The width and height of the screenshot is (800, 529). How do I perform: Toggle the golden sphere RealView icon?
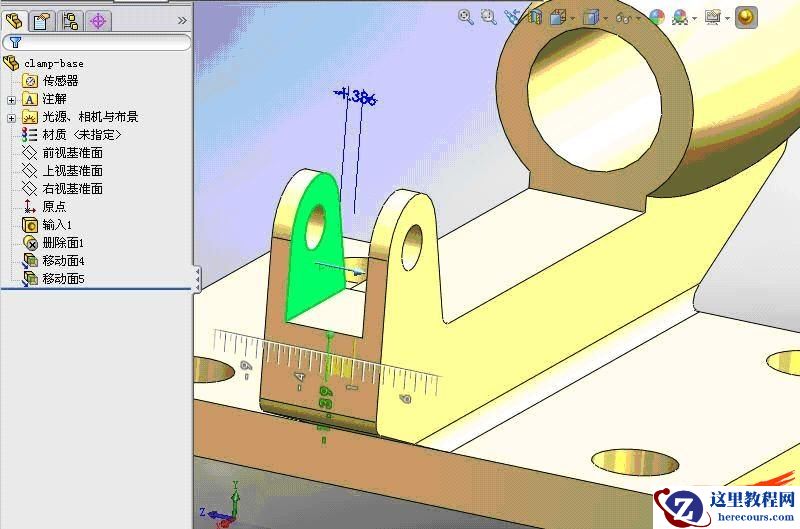(746, 17)
